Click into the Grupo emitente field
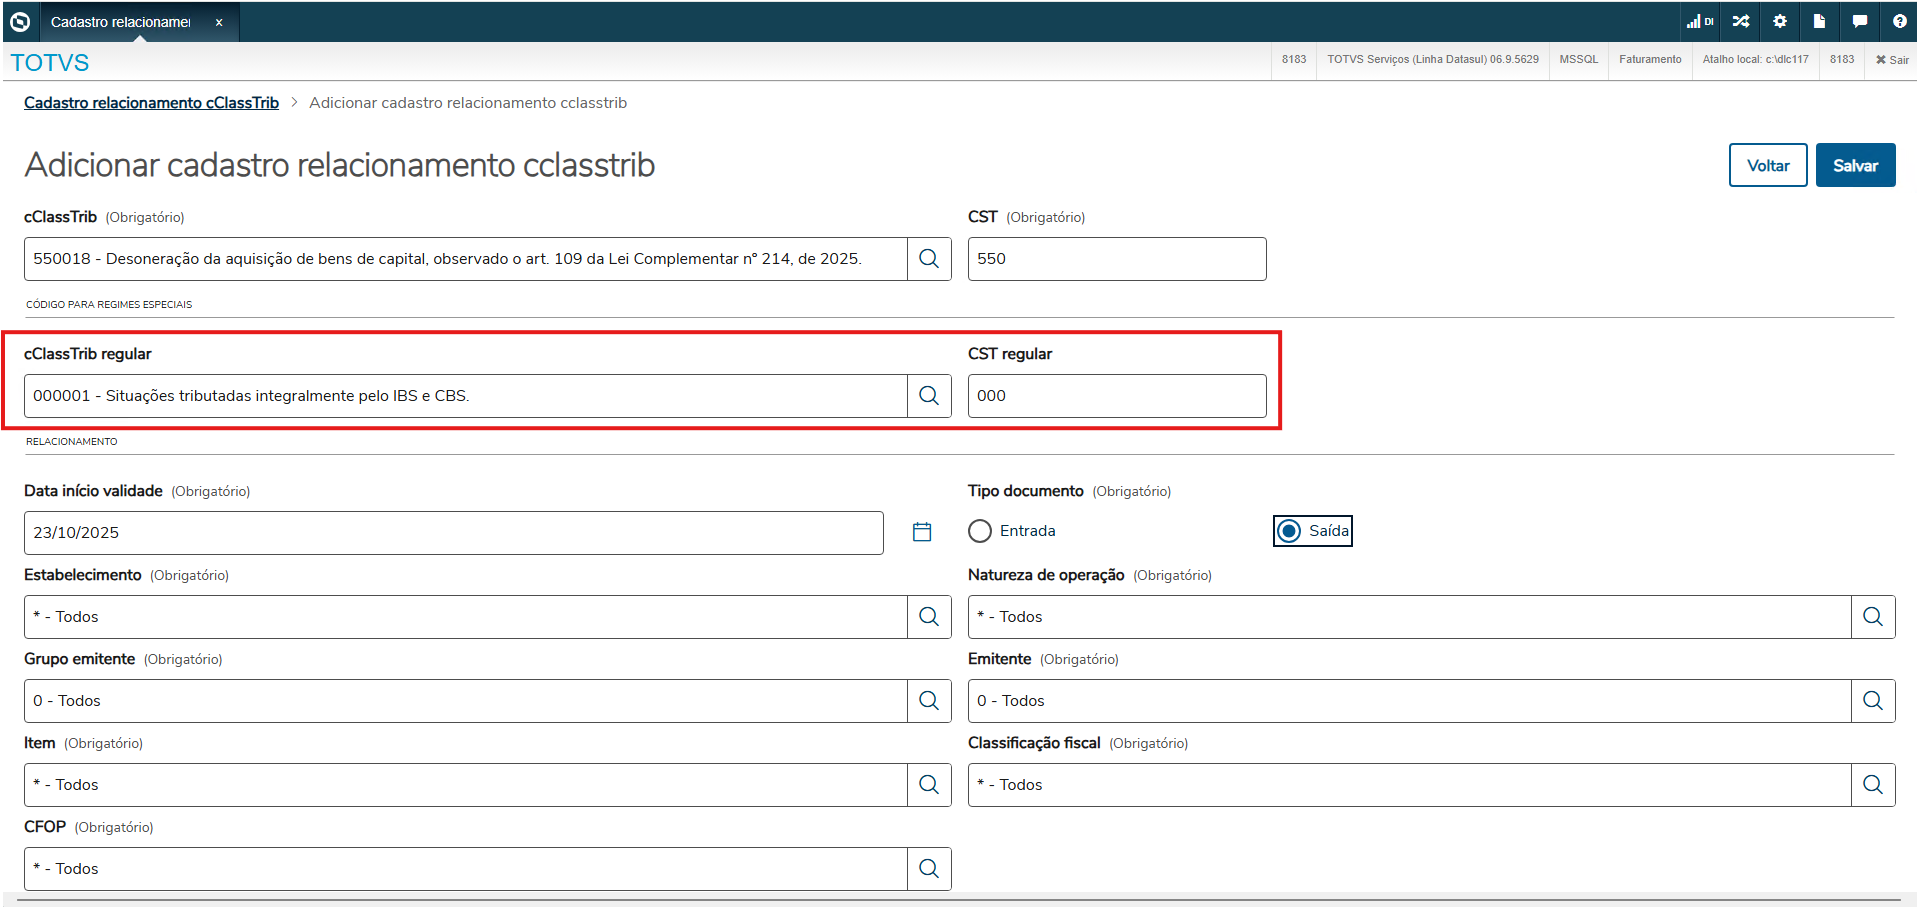This screenshot has height=907, width=1917. pyautogui.click(x=466, y=701)
